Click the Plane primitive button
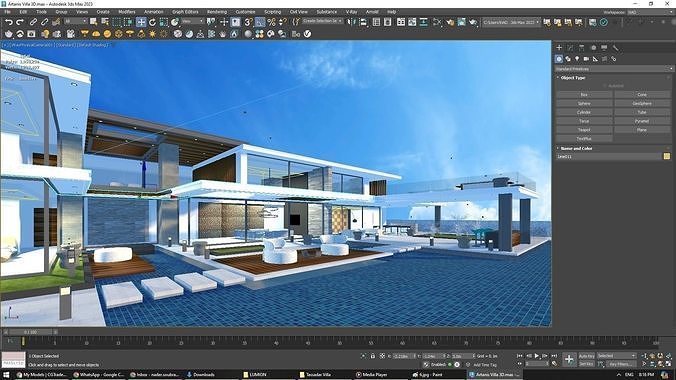Image resolution: width=676 pixels, height=380 pixels. 642,130
